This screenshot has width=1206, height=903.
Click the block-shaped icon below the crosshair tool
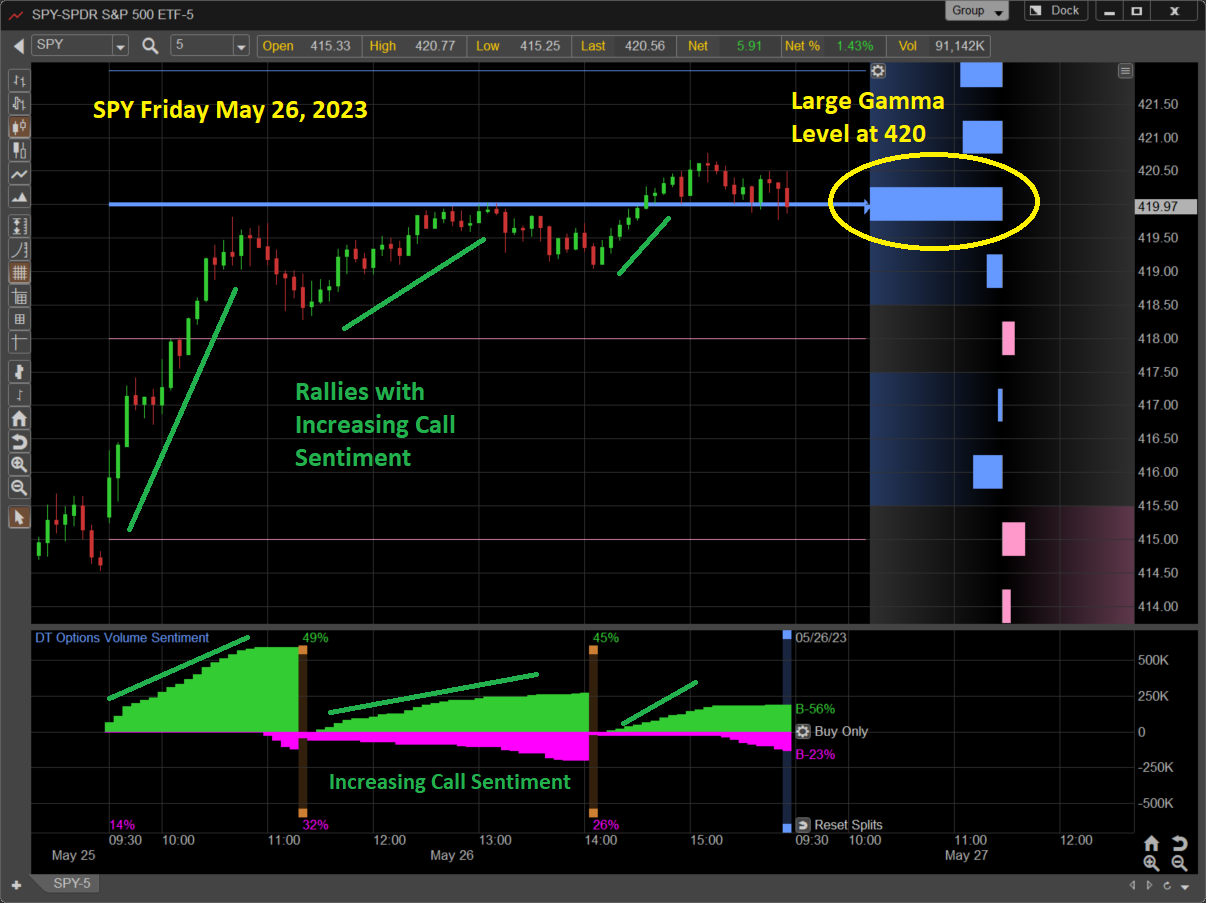tap(19, 371)
